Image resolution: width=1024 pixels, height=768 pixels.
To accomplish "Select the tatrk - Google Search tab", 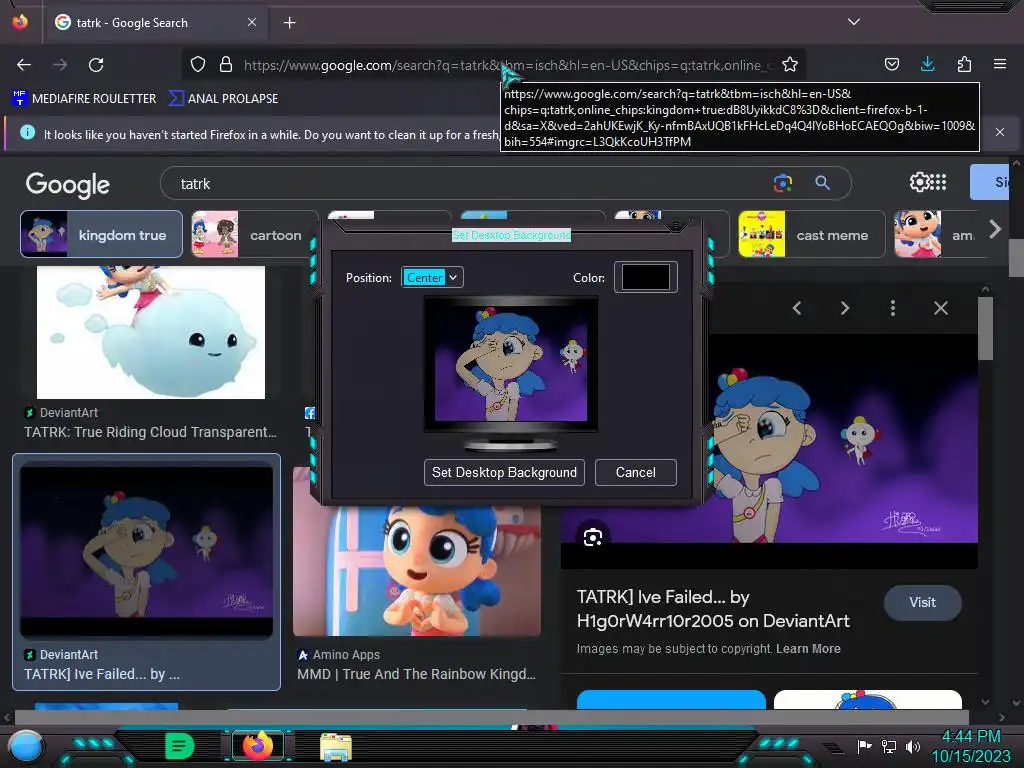I will tap(155, 23).
